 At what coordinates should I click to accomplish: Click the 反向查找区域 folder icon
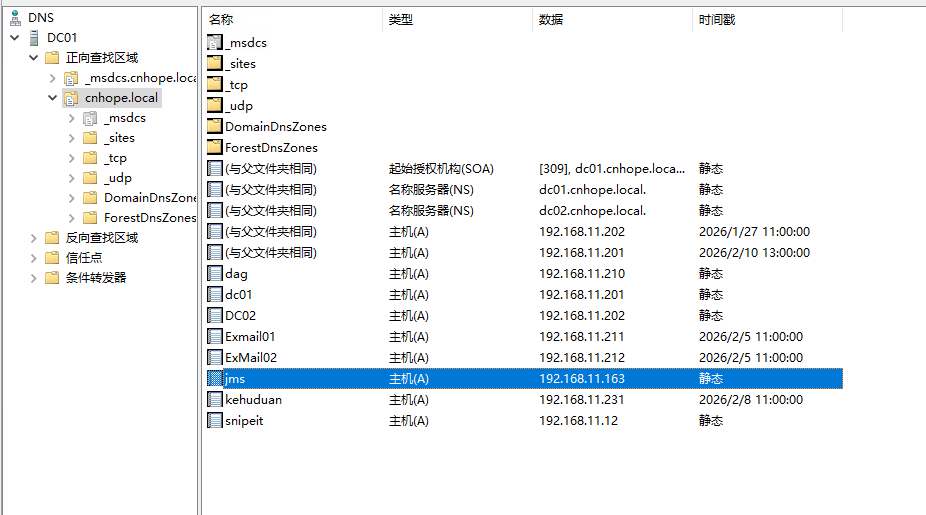pos(53,238)
